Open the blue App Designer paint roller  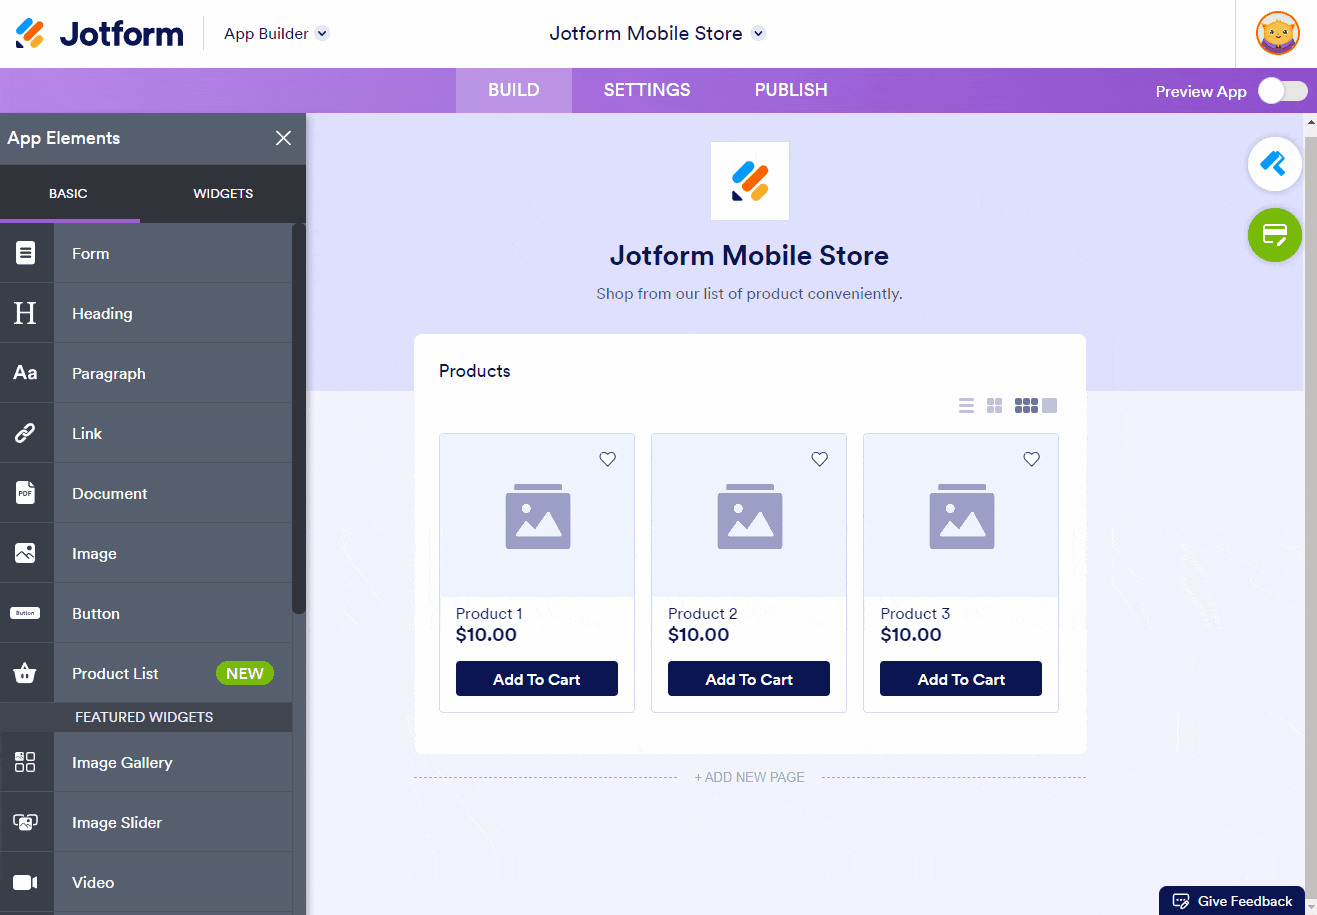click(x=1274, y=163)
